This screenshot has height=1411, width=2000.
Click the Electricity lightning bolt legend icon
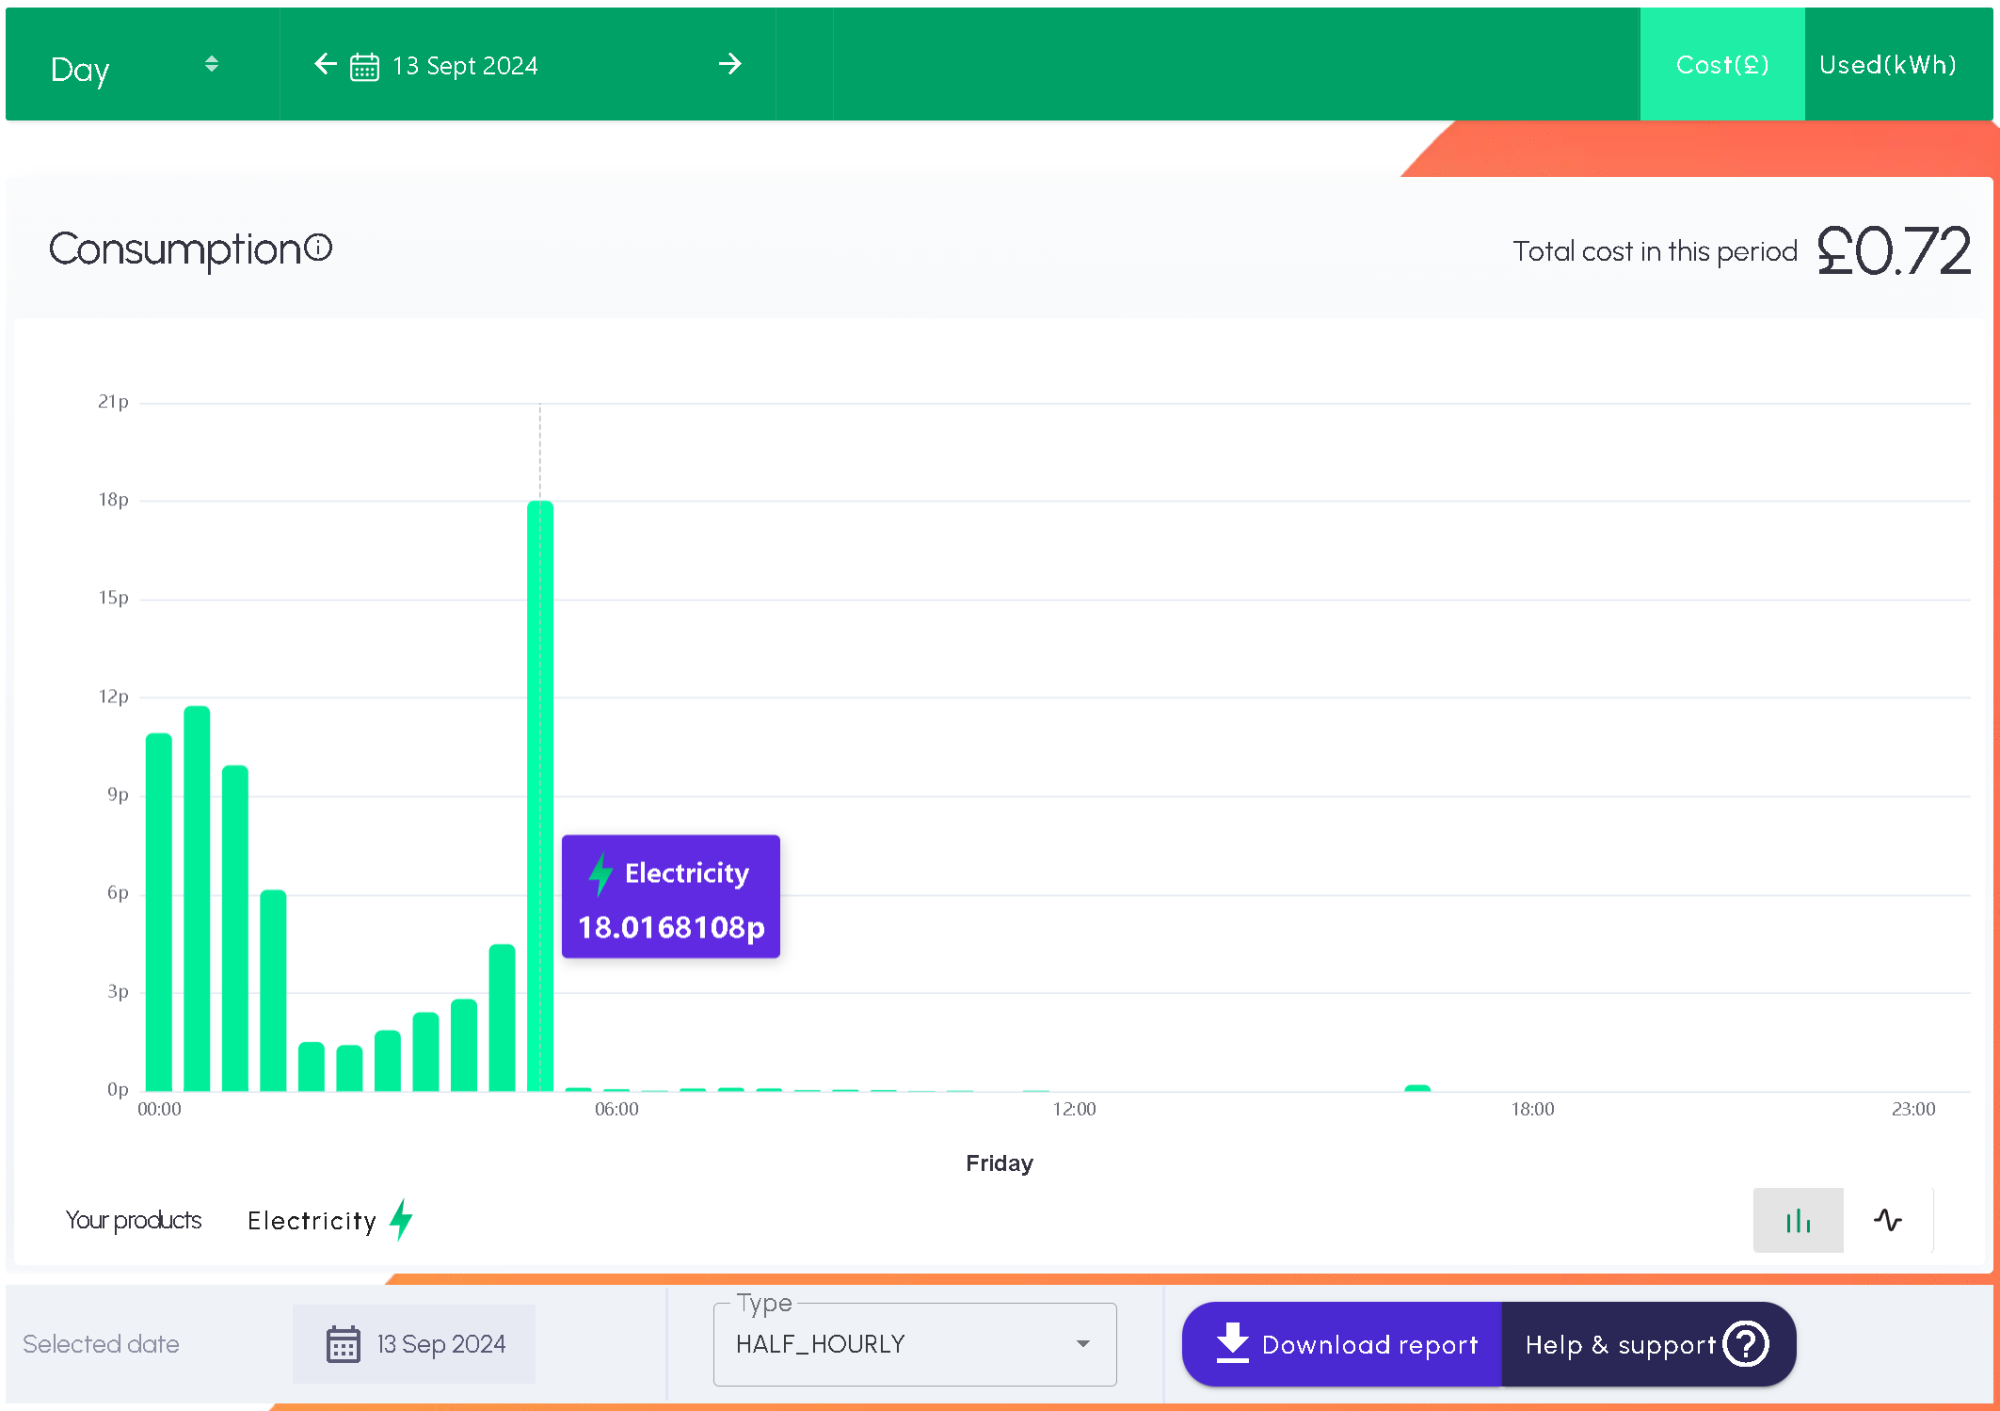(x=401, y=1220)
